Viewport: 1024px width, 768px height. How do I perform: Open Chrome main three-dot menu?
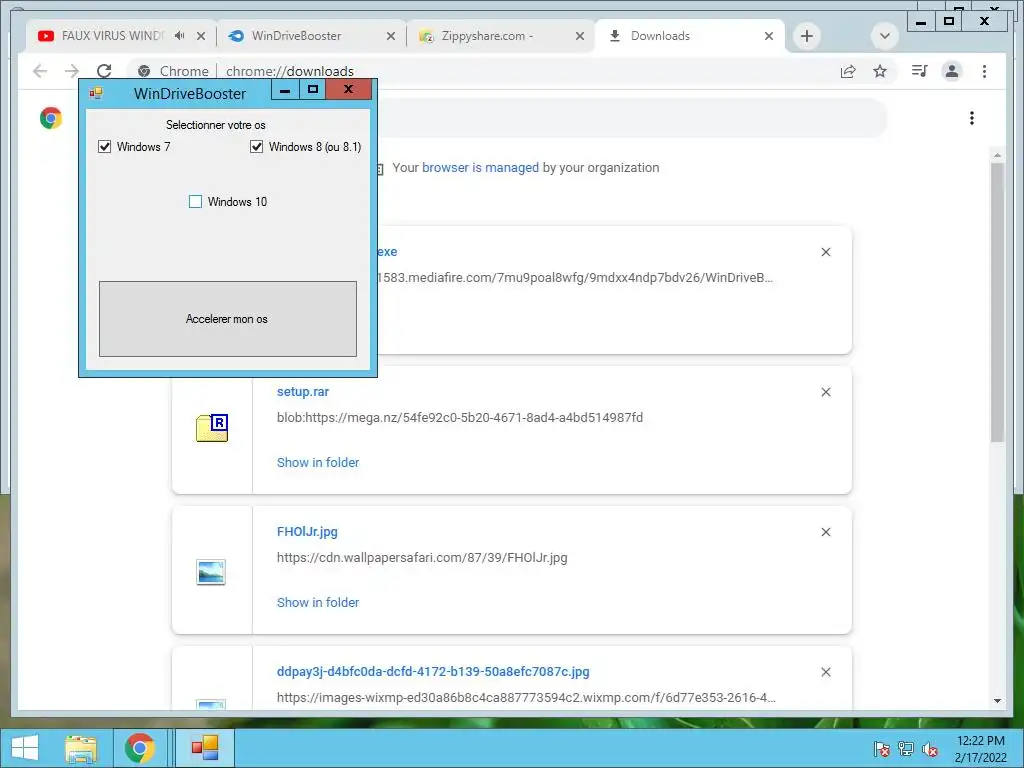click(984, 71)
